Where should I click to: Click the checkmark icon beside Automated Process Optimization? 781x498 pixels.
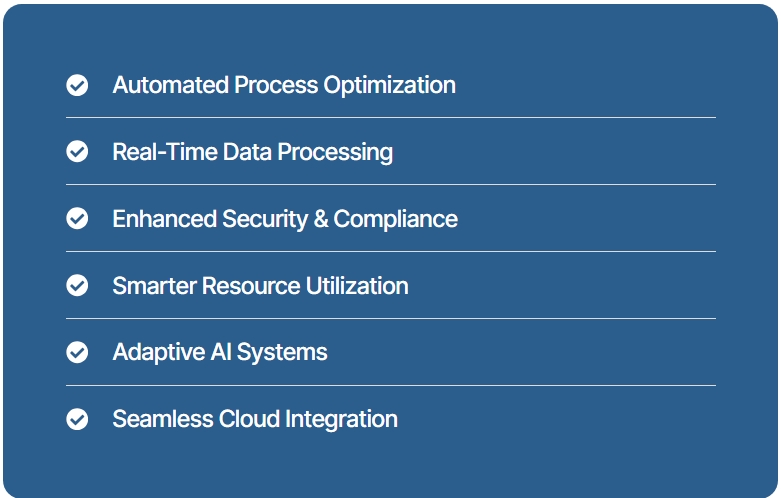(77, 85)
